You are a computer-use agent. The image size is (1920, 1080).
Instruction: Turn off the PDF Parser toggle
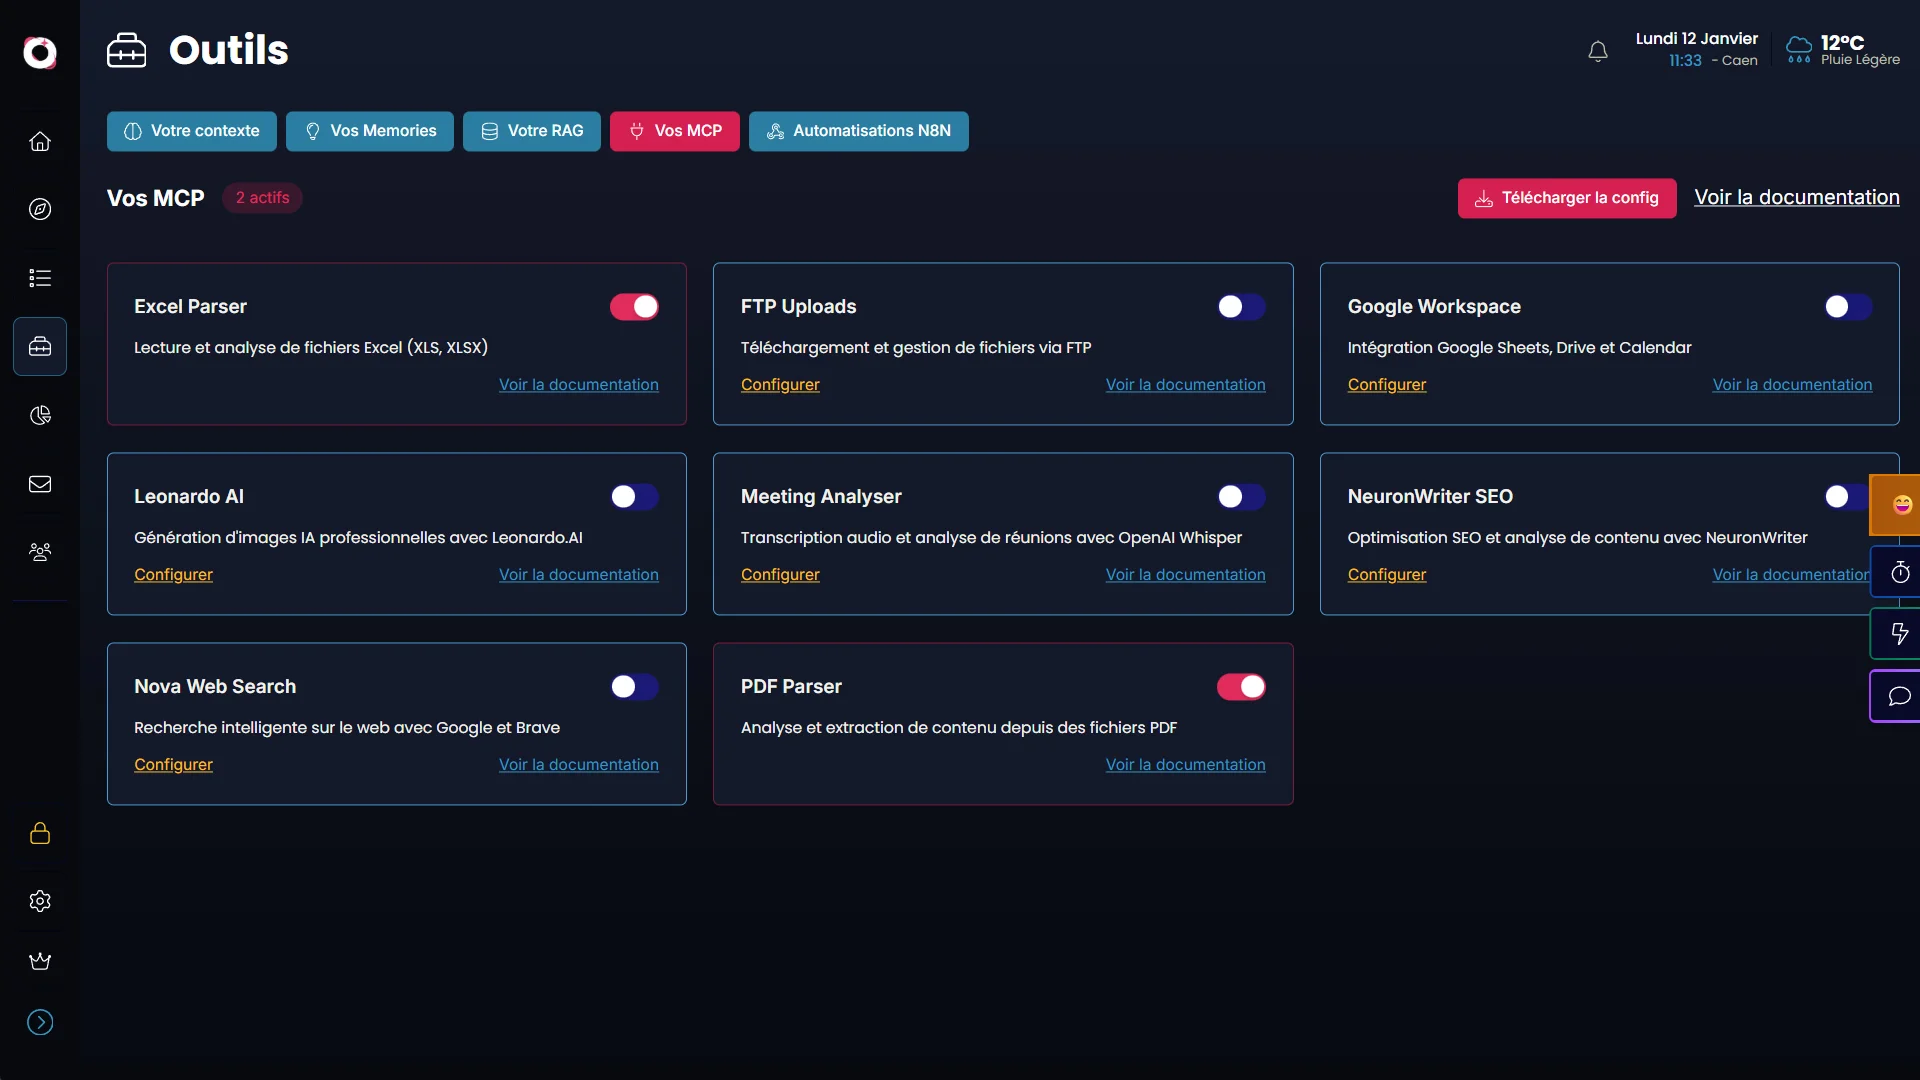coord(1241,687)
